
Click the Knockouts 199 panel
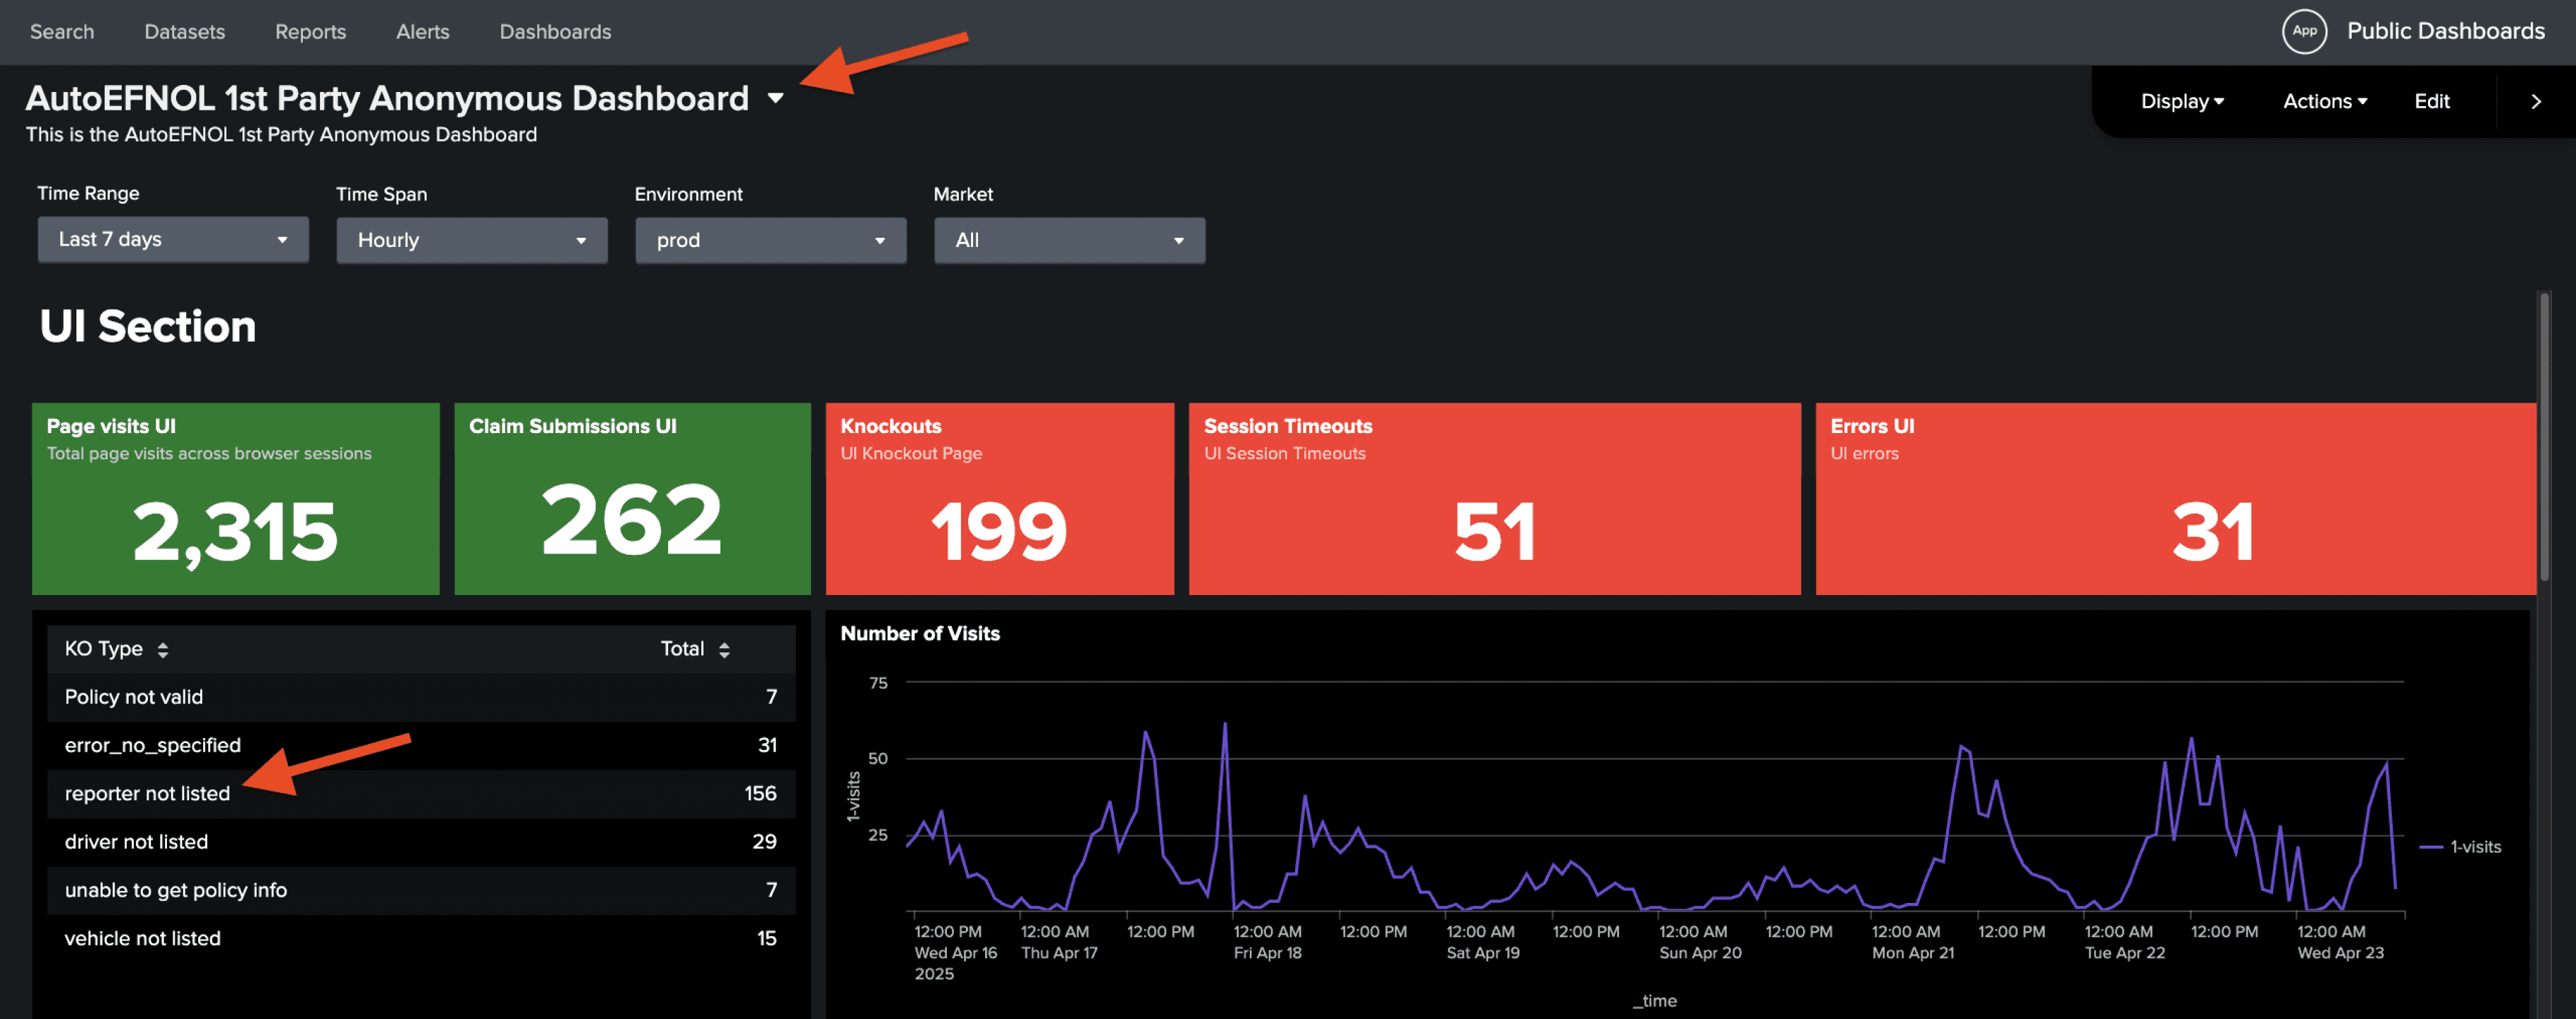[998, 500]
